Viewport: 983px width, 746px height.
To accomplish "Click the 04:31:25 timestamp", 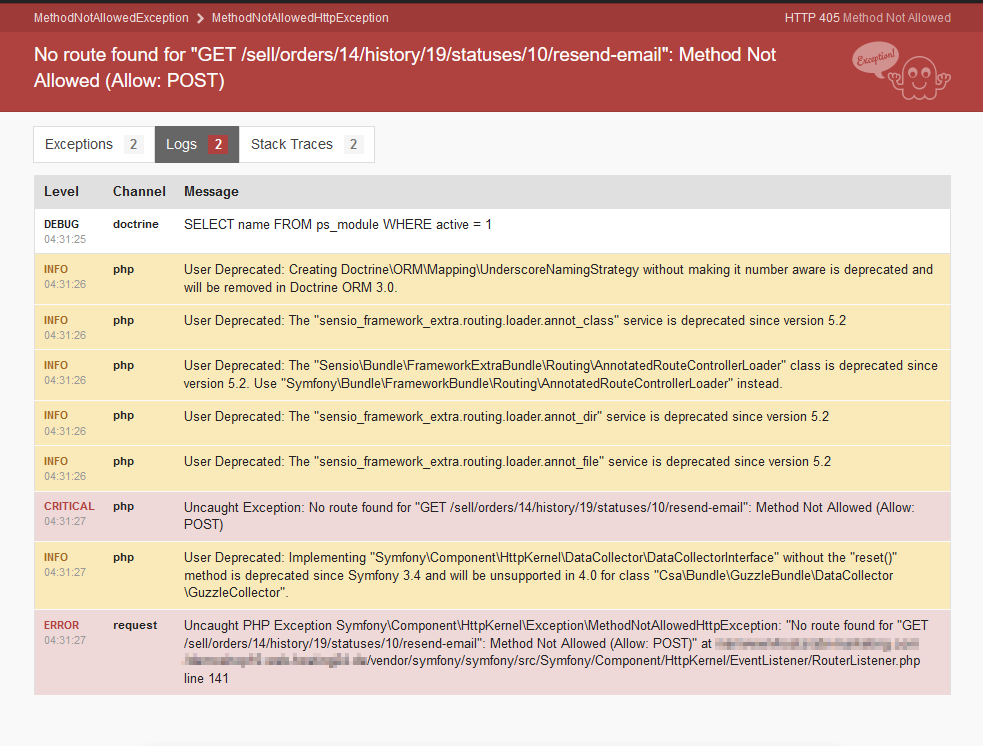I will pos(65,239).
